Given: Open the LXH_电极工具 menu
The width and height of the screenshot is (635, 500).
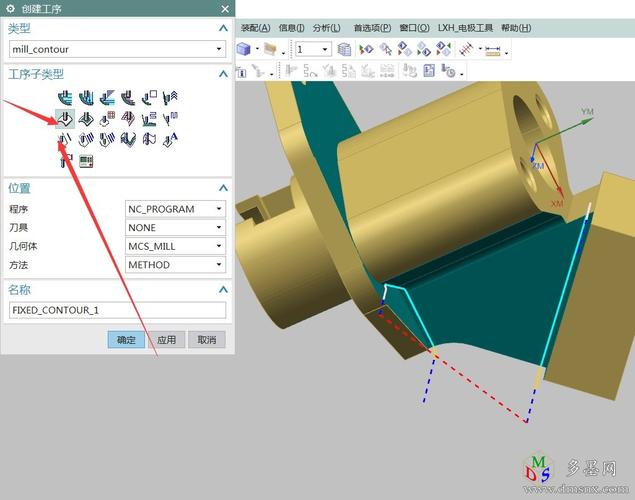Looking at the screenshot, I should pyautogui.click(x=465, y=28).
